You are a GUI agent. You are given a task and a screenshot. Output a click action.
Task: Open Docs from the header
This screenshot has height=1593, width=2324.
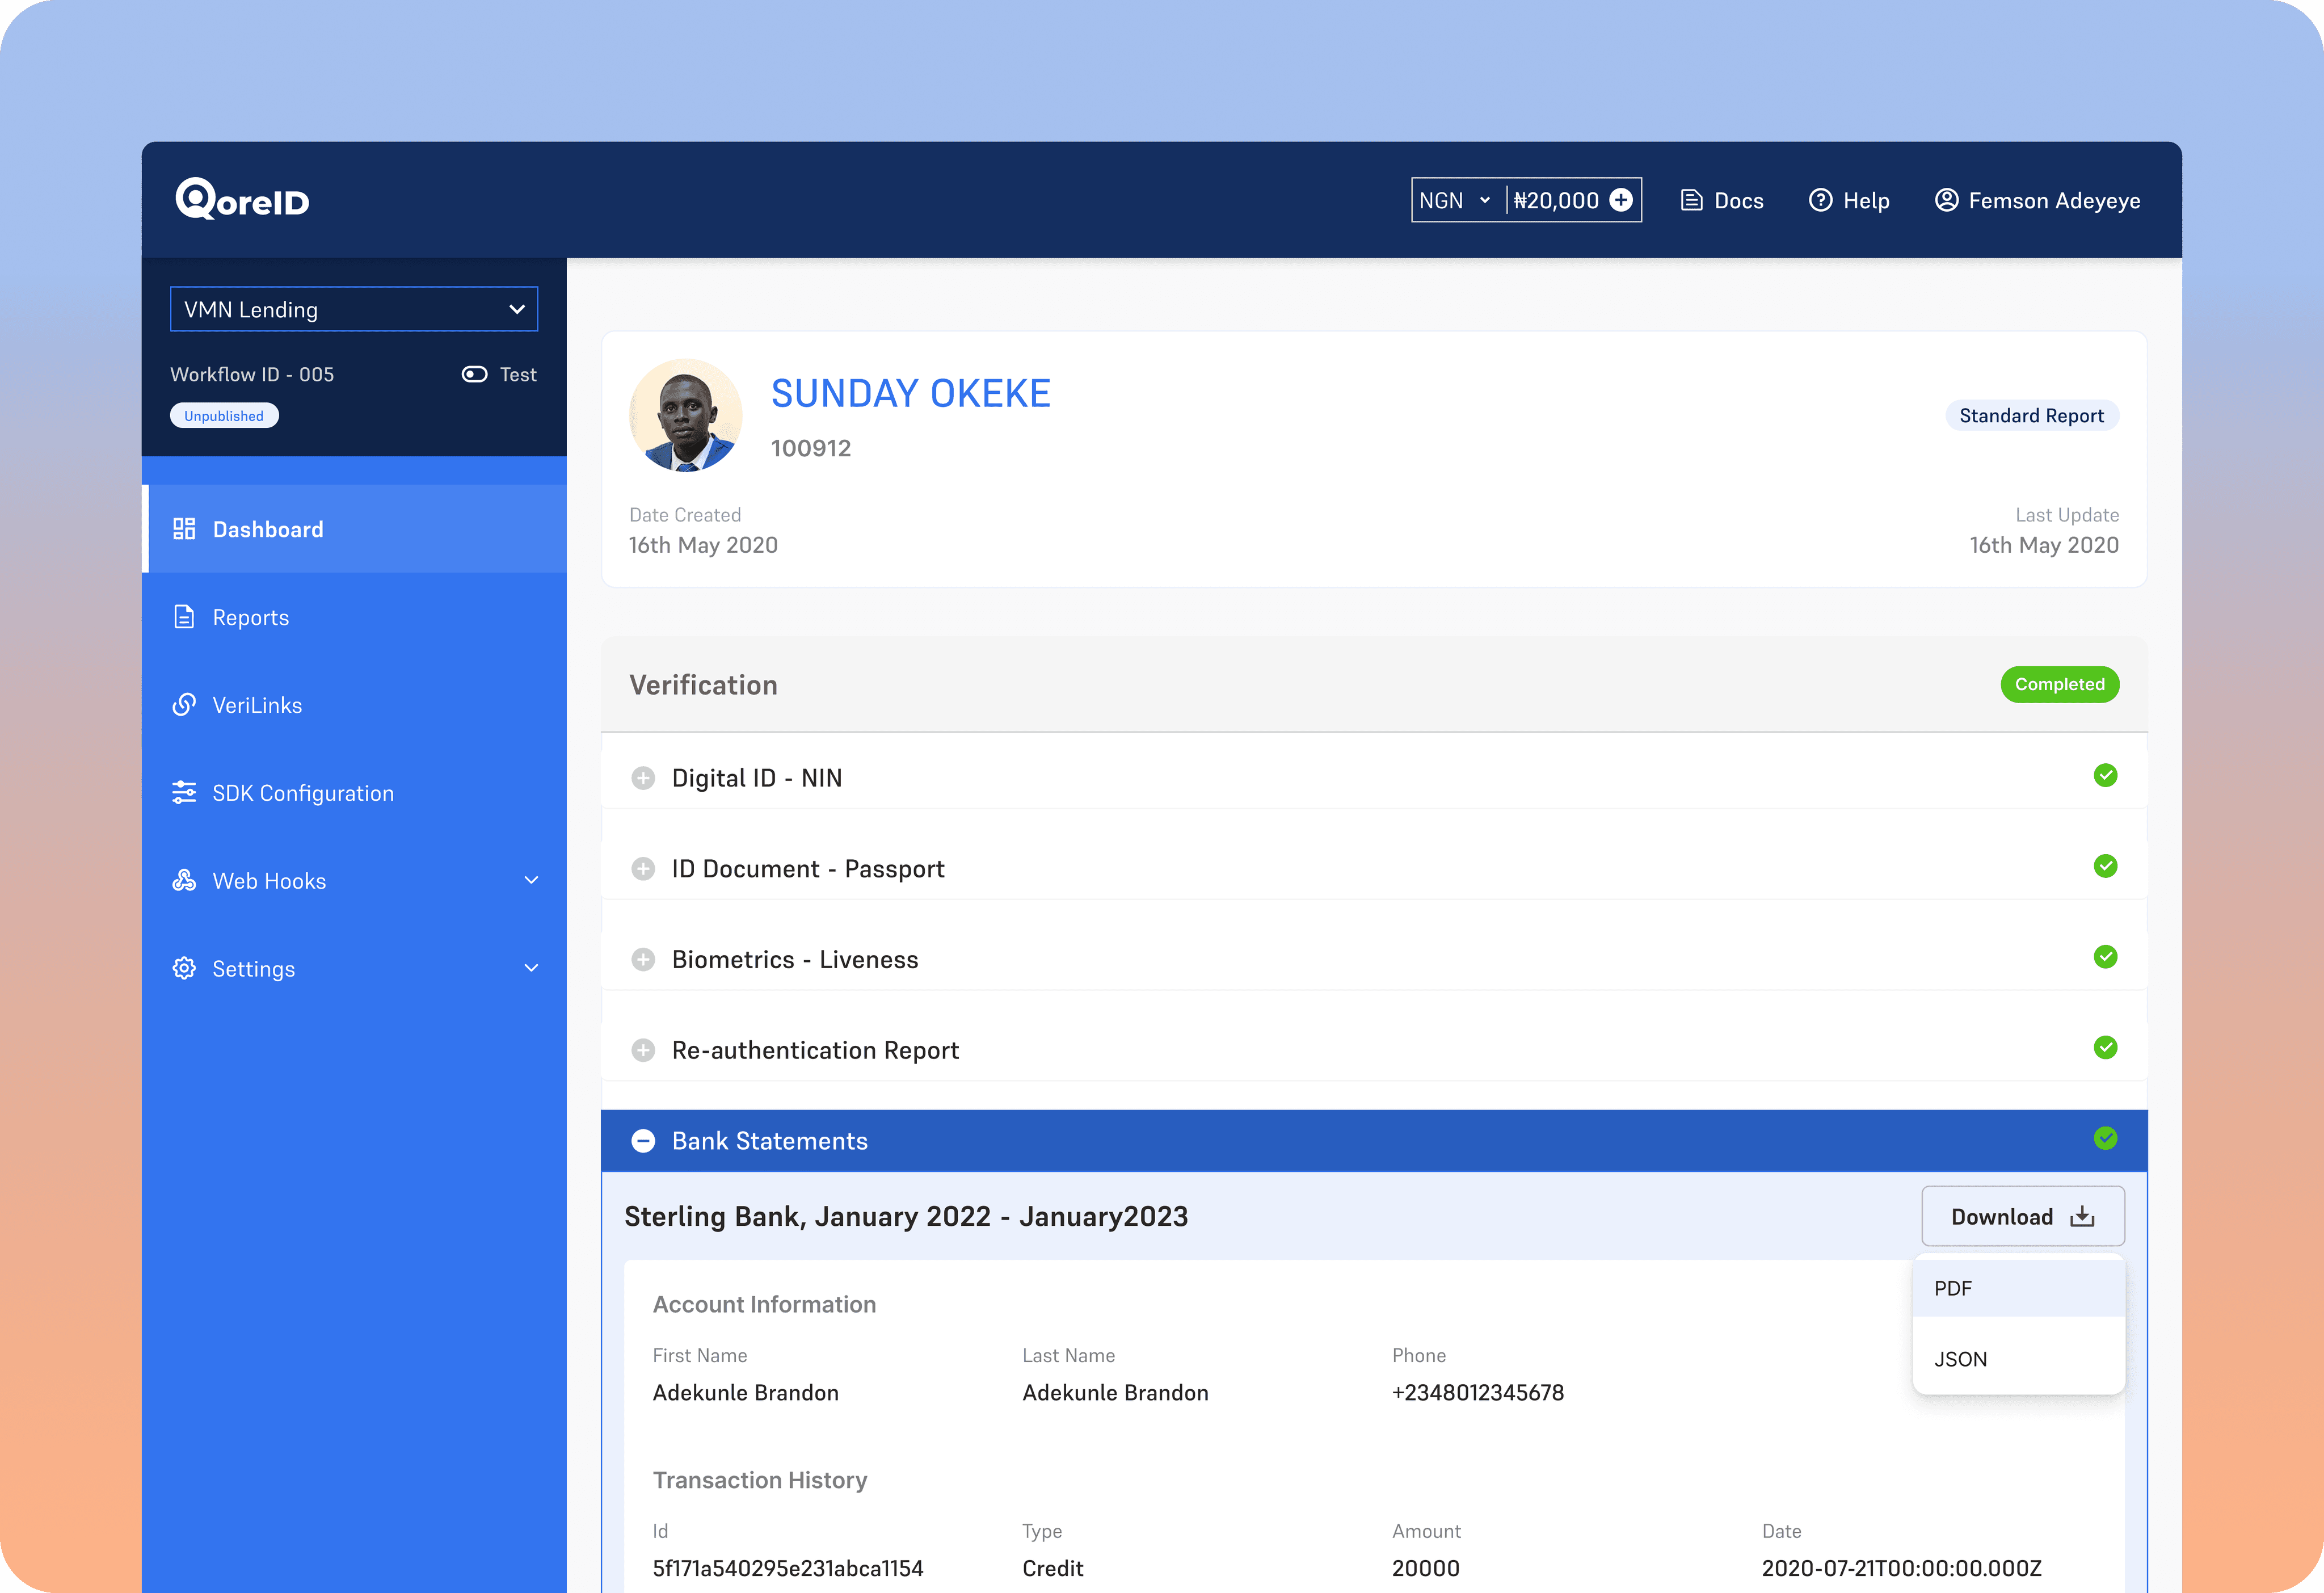(x=1721, y=200)
